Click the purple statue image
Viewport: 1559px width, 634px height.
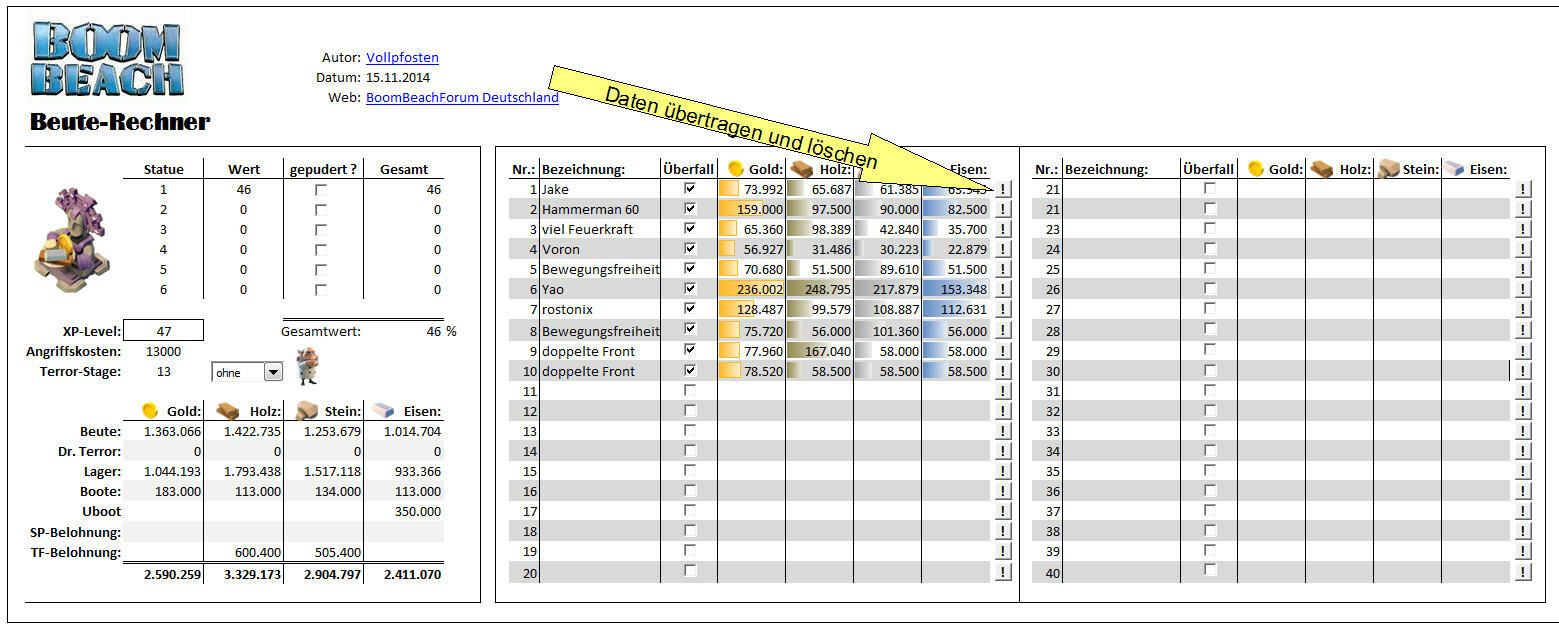(65, 242)
